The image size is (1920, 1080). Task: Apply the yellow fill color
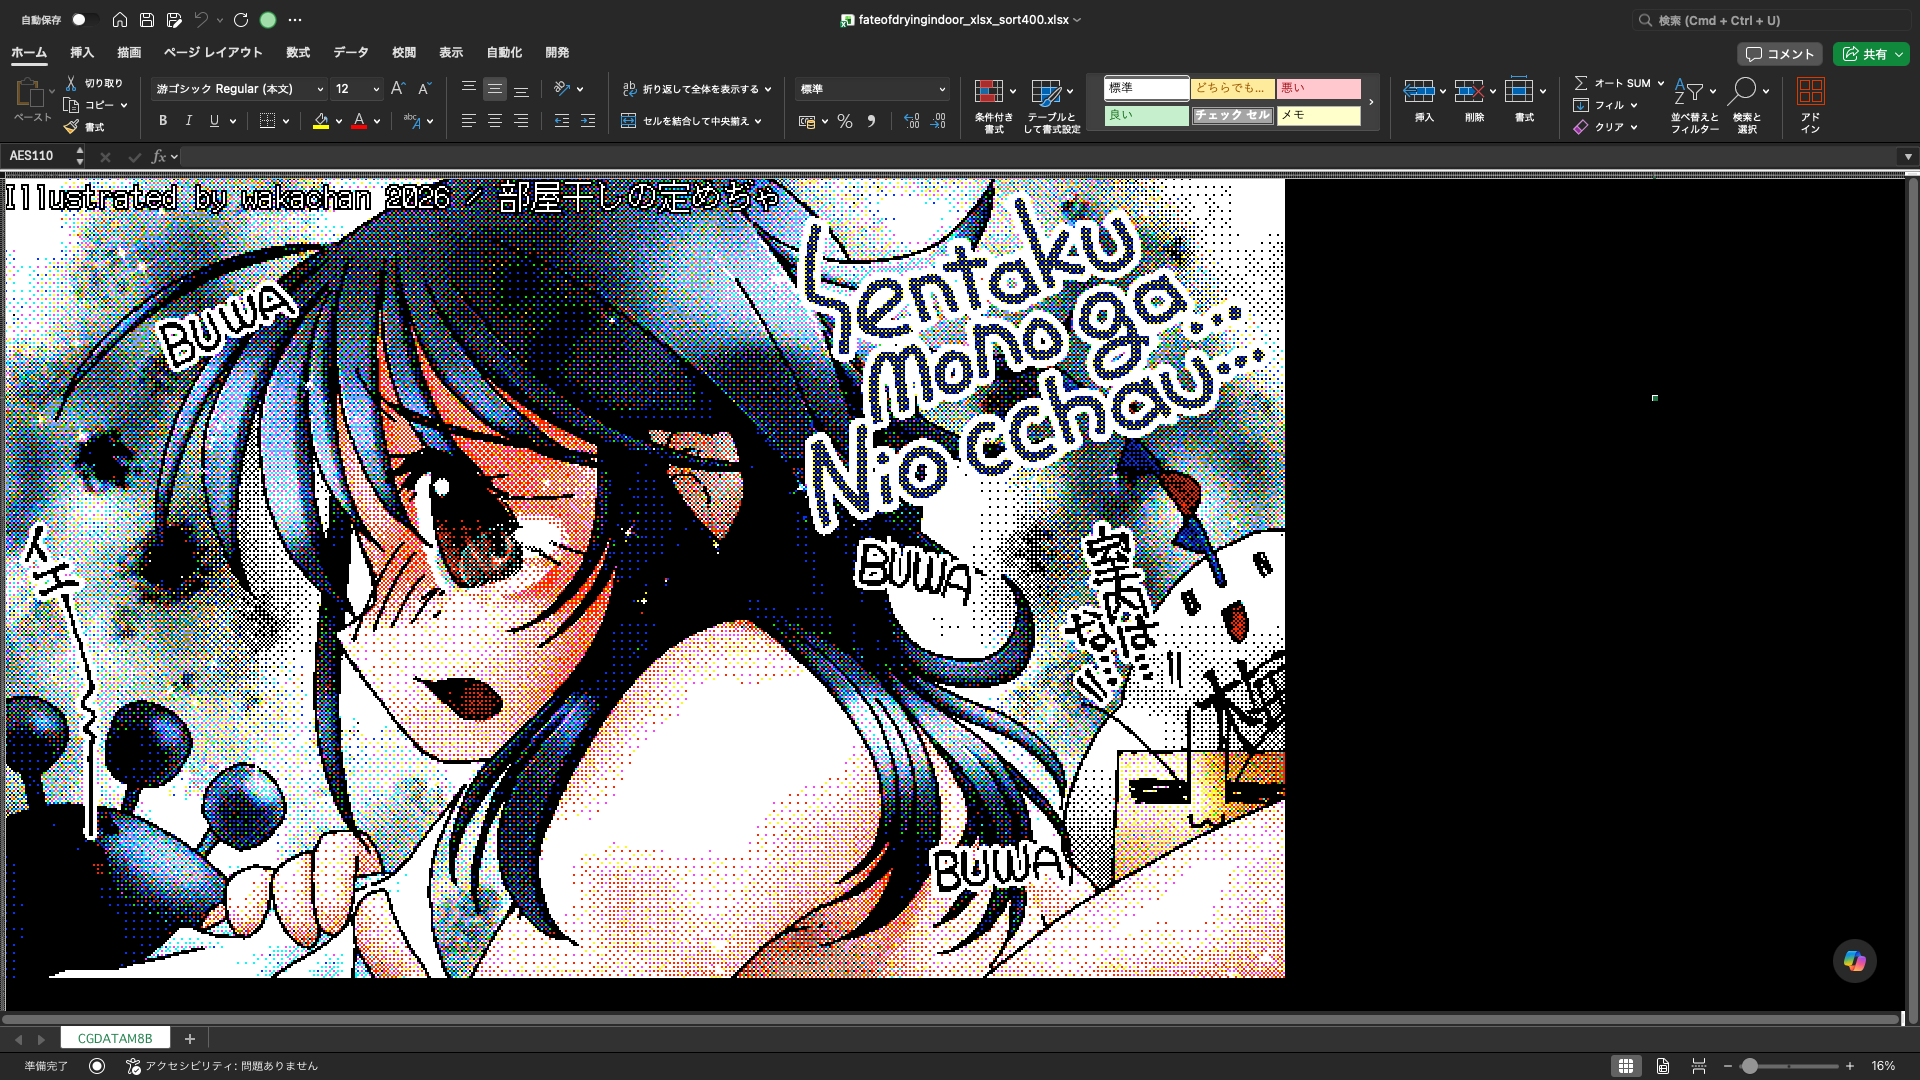pyautogui.click(x=321, y=121)
